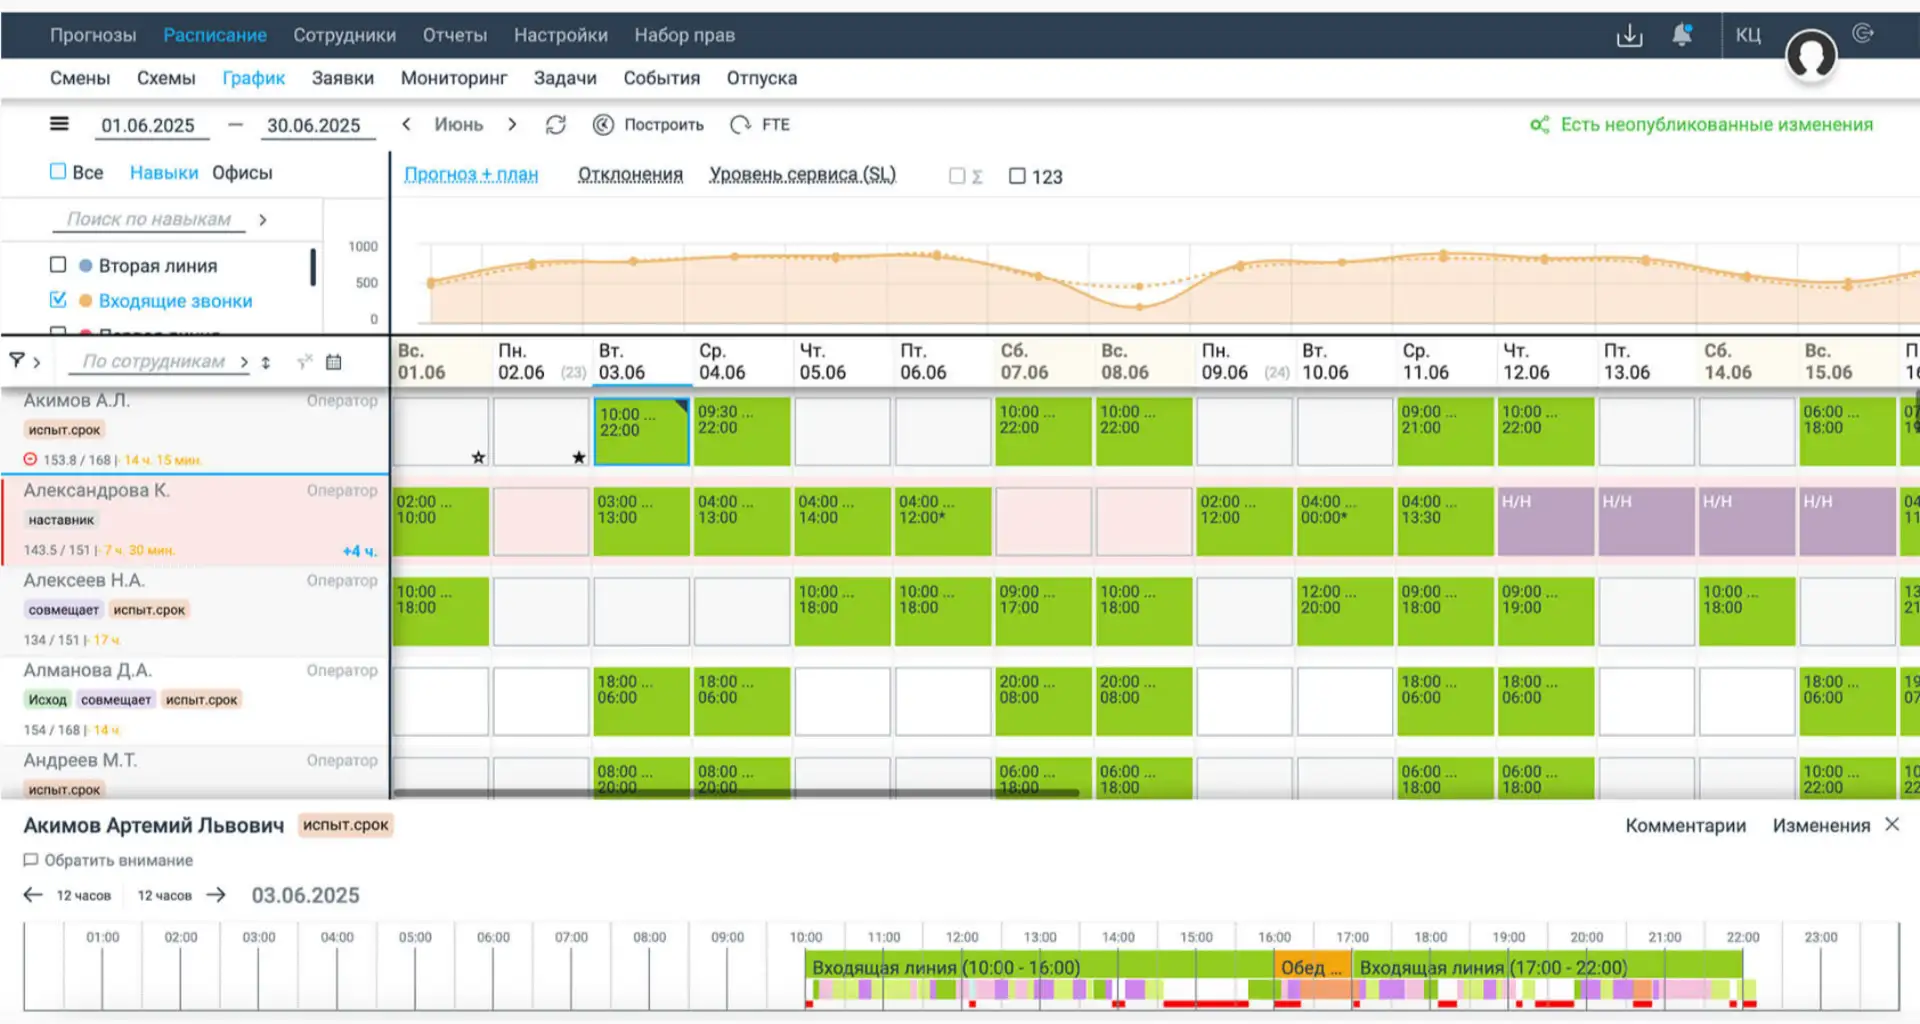Click the star marker on 01.06 for Акимов
The image size is (1920, 1024).
(478, 457)
